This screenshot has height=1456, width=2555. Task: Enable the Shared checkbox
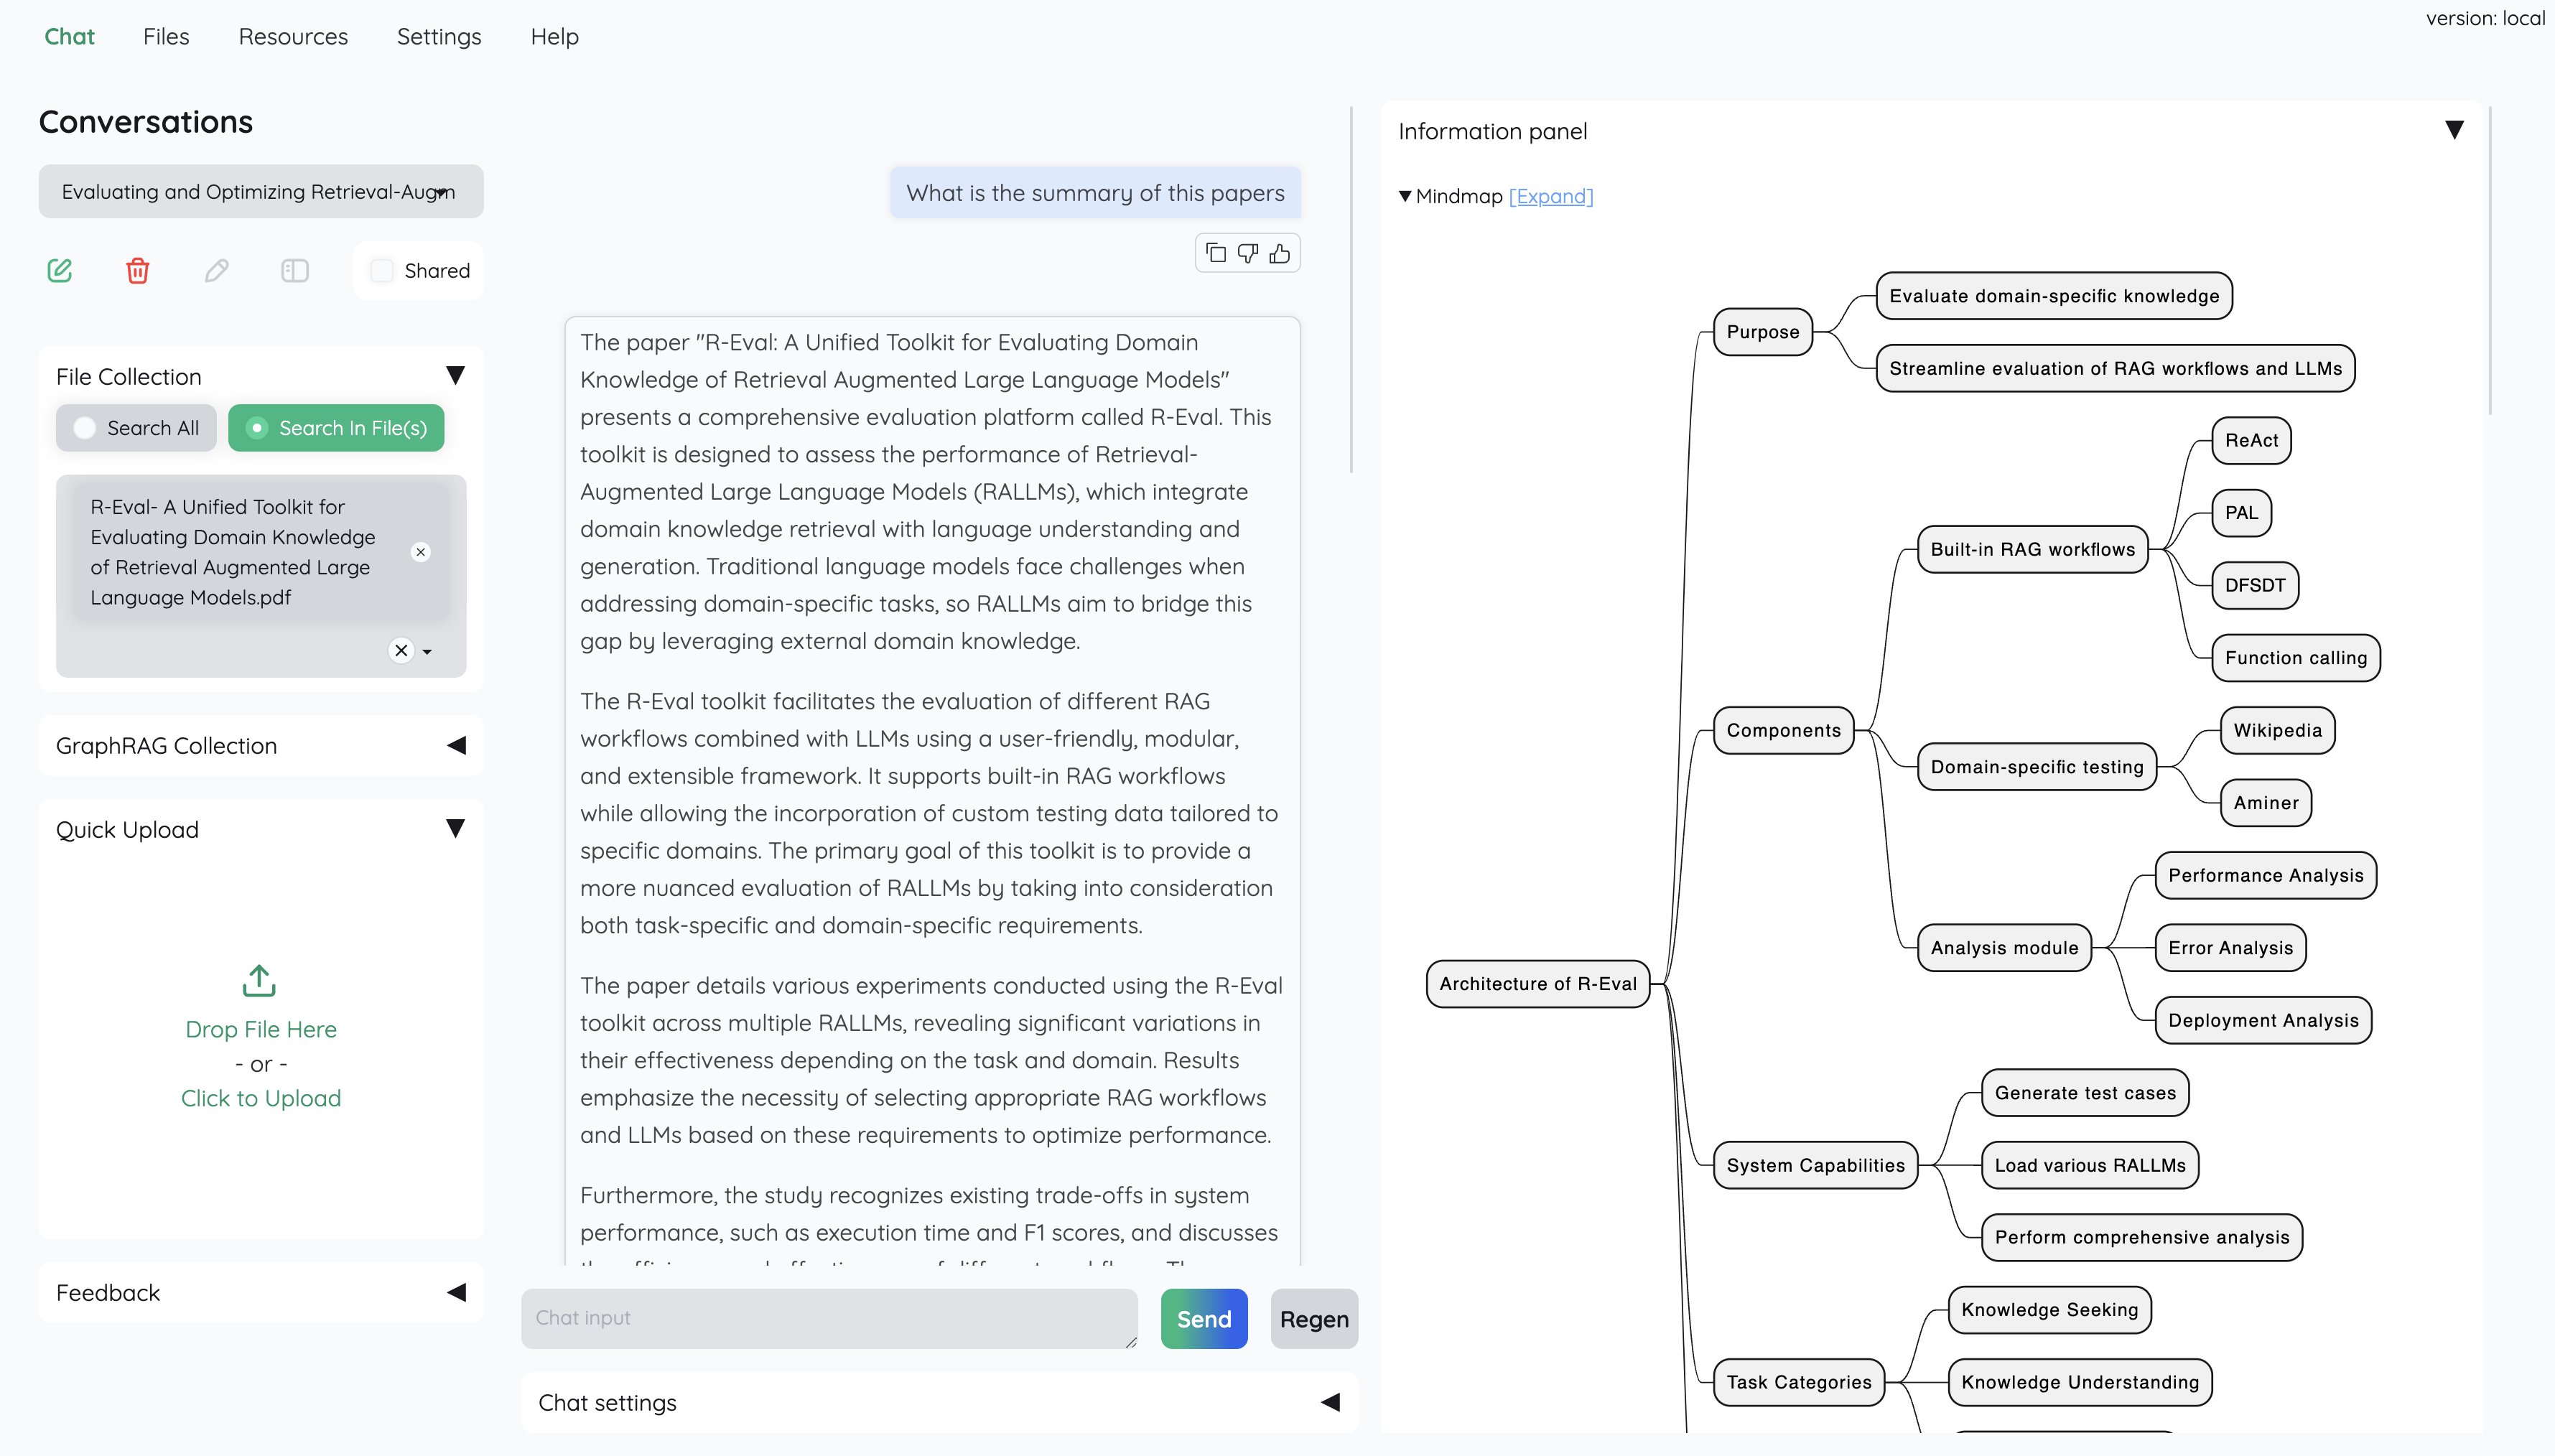click(x=382, y=270)
